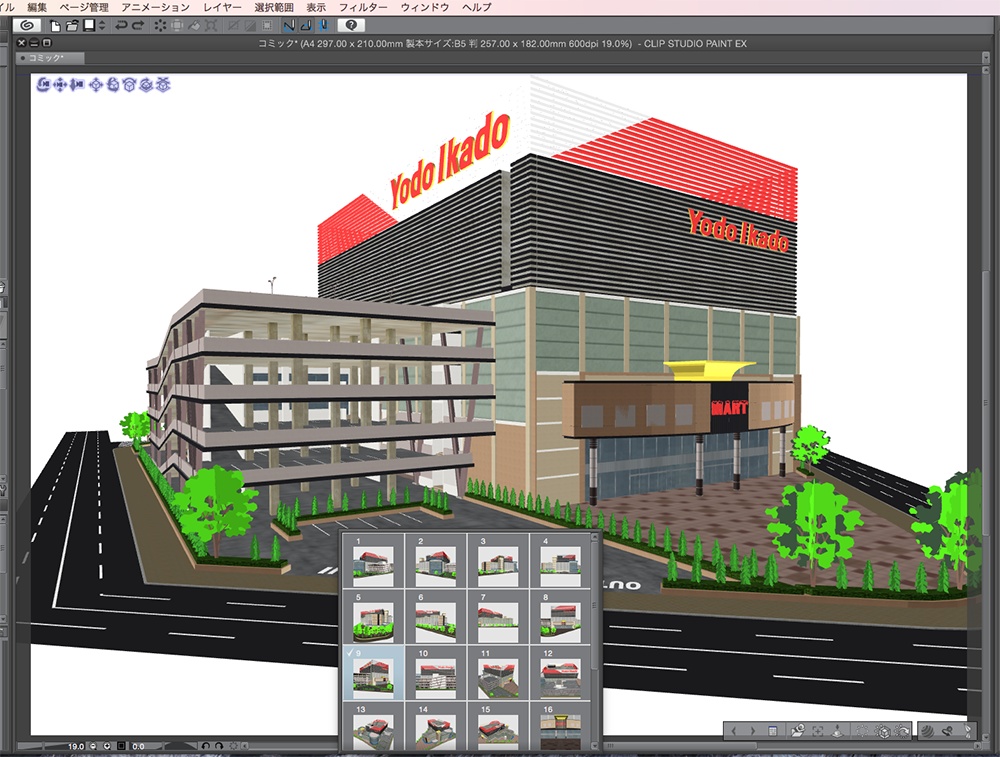Click the seventh 3D object rotation manipulator
Screen dimensions: 1000x757
(146, 84)
